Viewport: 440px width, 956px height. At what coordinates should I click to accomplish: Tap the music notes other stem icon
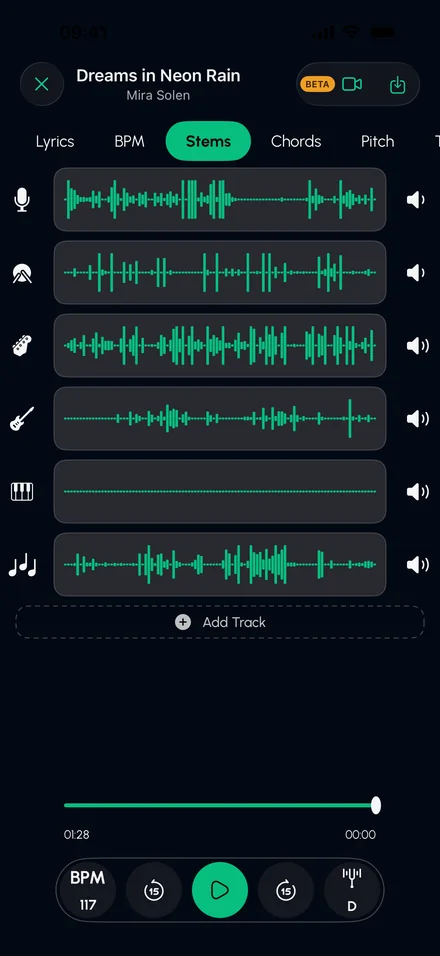[x=22, y=565]
